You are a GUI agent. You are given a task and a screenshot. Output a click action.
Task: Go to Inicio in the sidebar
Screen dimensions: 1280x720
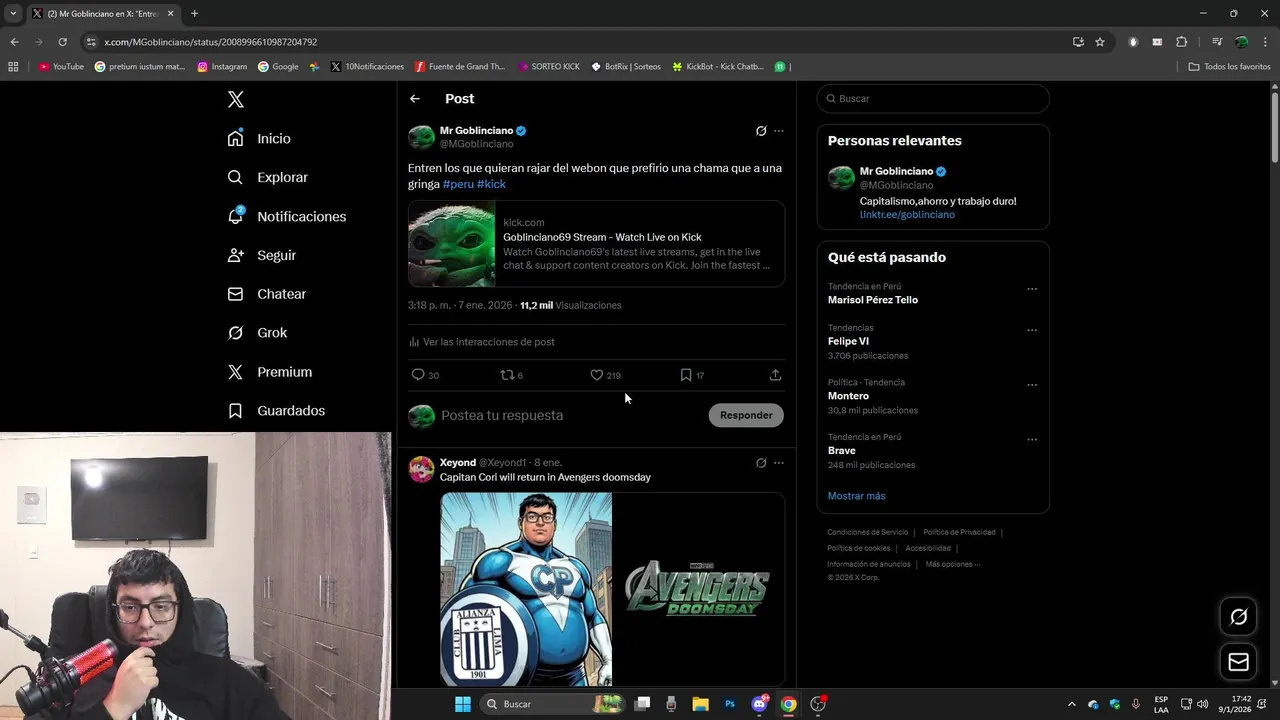click(259, 138)
